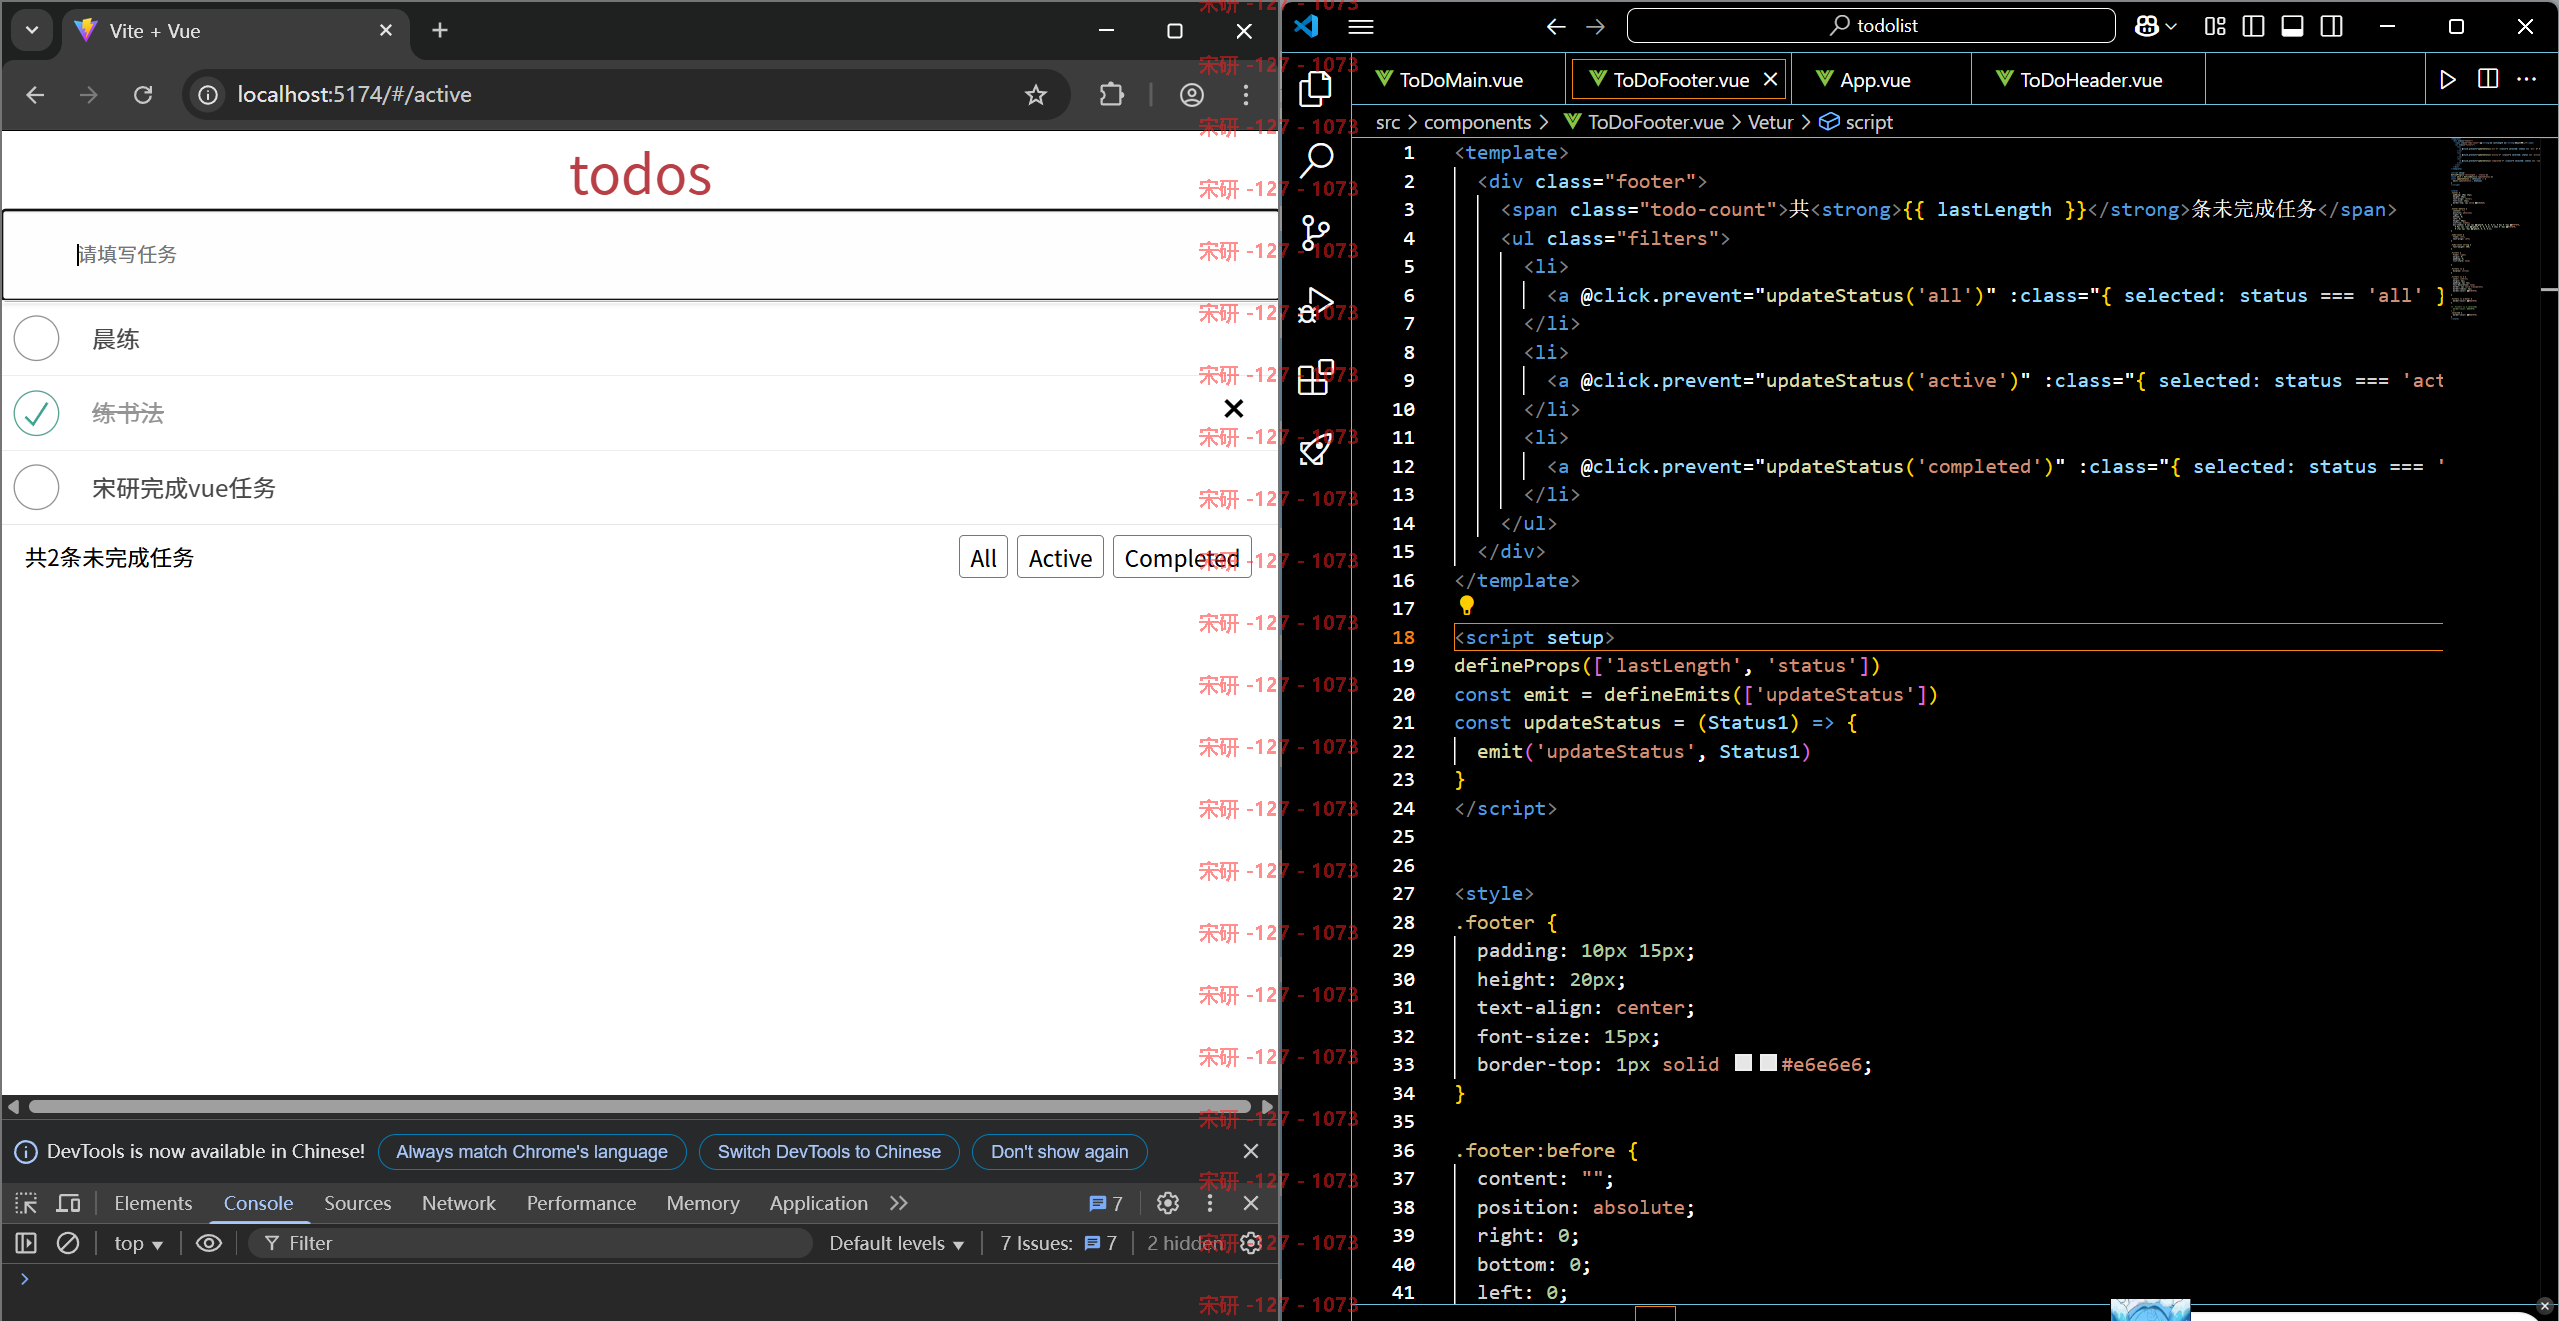Open console settings gear
The image size is (2559, 1321).
[x=1250, y=1243]
